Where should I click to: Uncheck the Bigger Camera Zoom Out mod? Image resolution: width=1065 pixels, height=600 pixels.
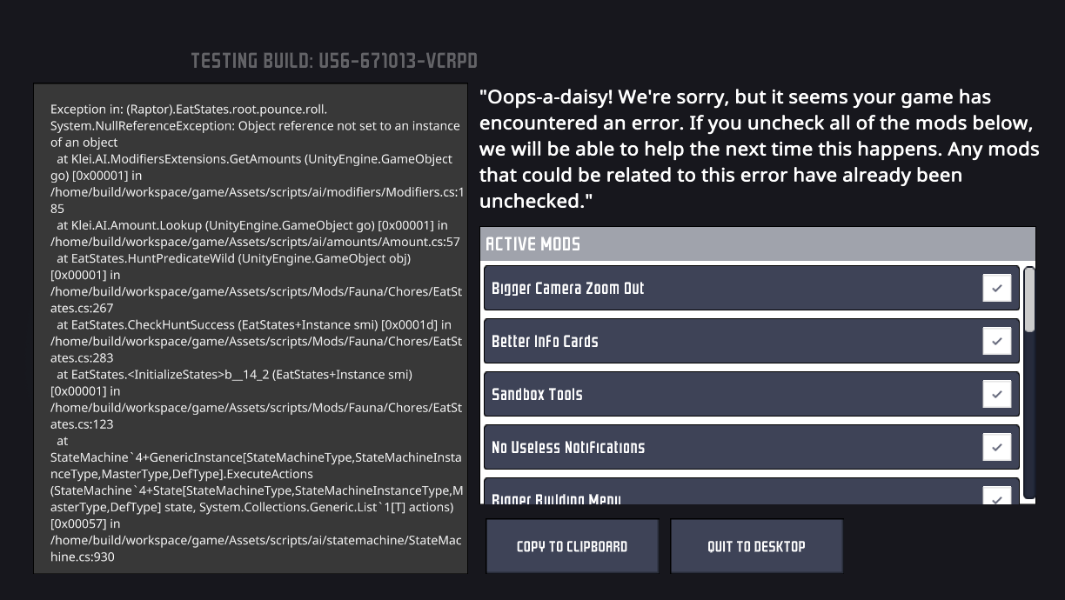pyautogui.click(x=996, y=288)
